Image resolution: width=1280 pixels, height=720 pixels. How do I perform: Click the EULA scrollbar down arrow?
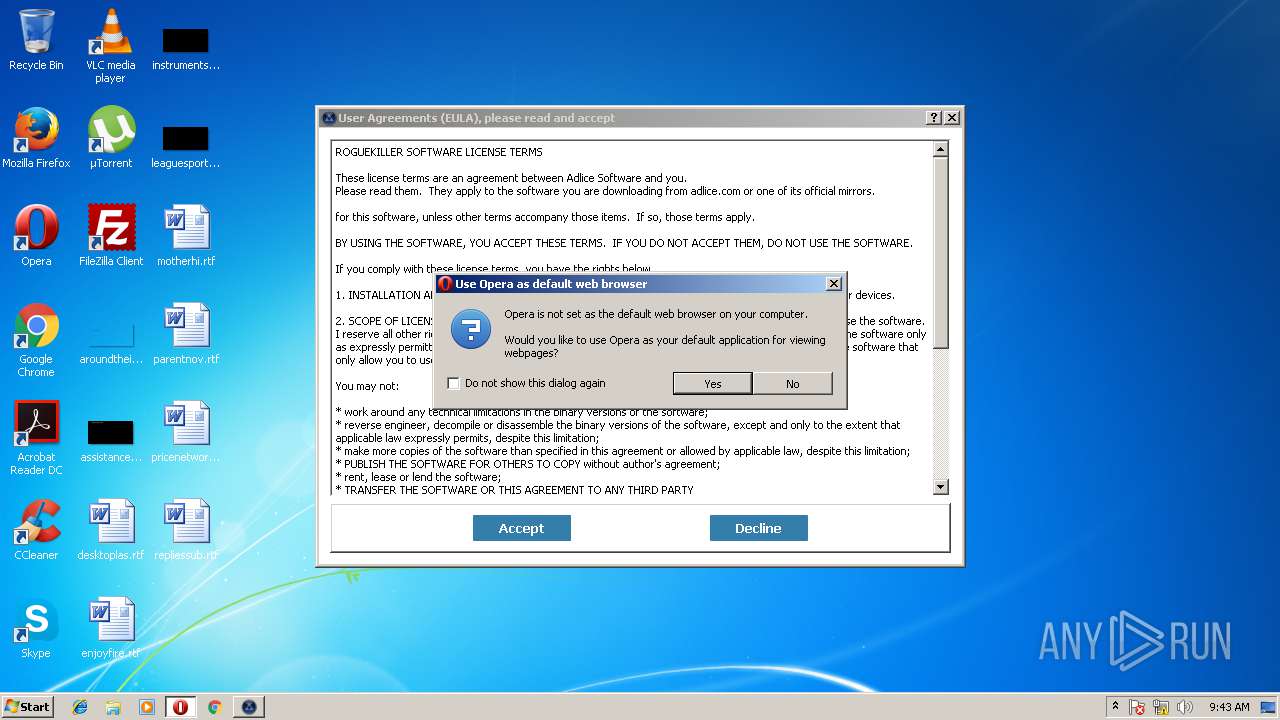point(940,487)
